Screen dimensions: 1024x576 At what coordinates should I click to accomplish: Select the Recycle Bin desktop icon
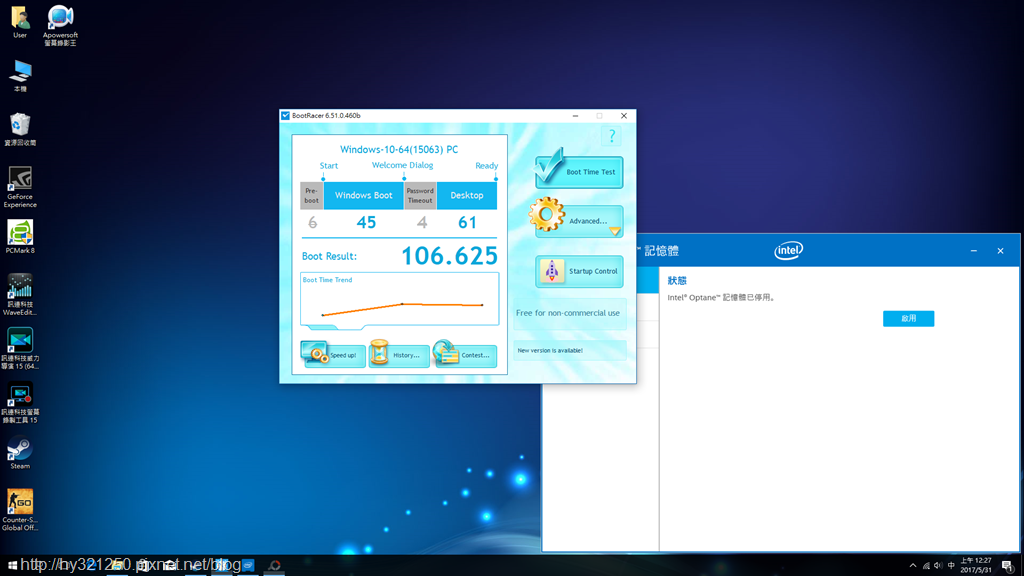[x=20, y=129]
